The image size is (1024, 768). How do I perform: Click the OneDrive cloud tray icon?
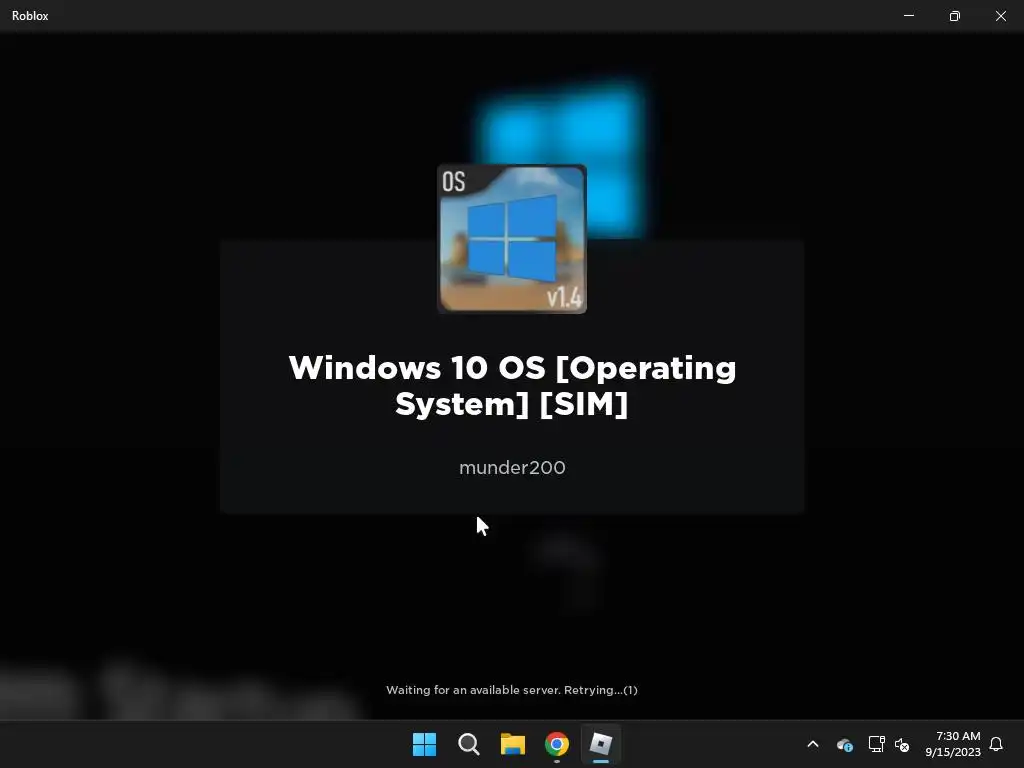(x=845, y=744)
